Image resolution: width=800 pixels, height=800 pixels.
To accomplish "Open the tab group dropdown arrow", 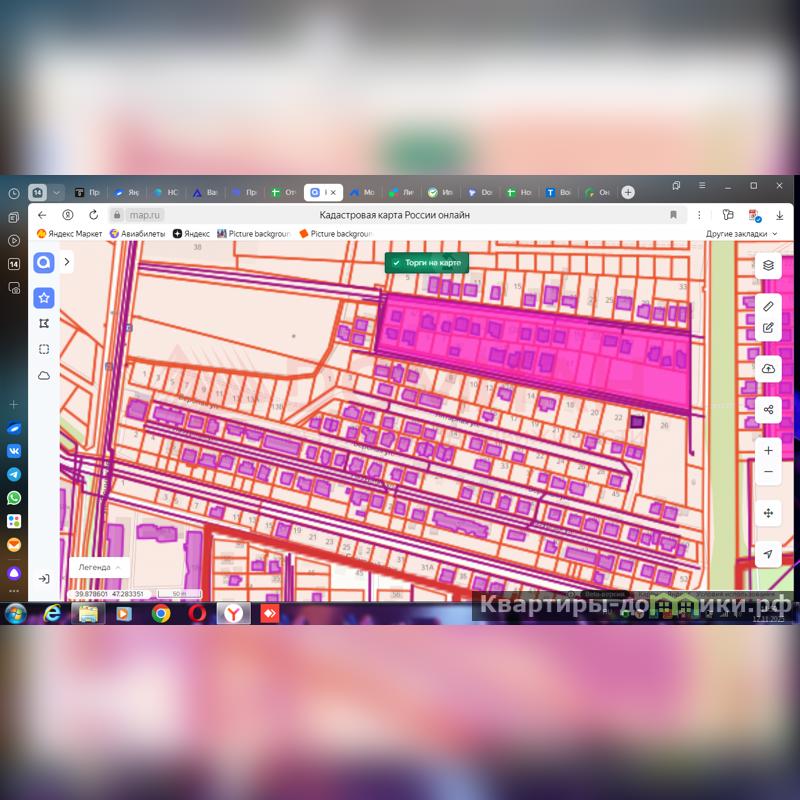I will click(57, 192).
